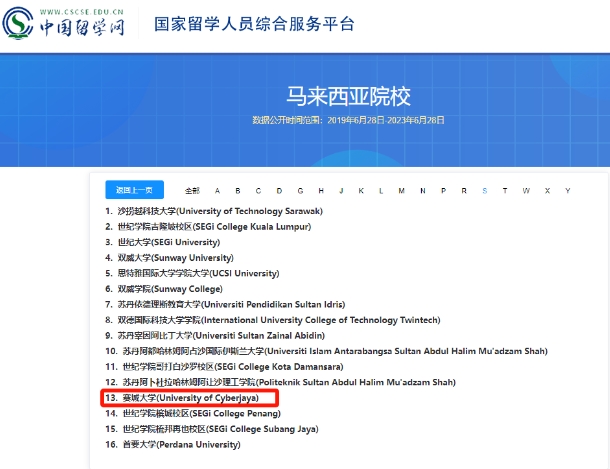The image size is (610, 469).
Task: Click the 马来西亚院校 banner title
Action: coord(348,96)
